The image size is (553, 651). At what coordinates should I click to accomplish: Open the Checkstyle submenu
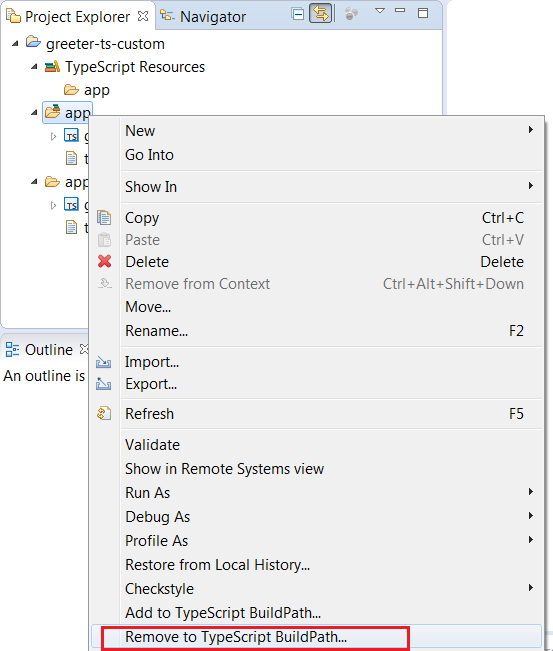(316, 589)
